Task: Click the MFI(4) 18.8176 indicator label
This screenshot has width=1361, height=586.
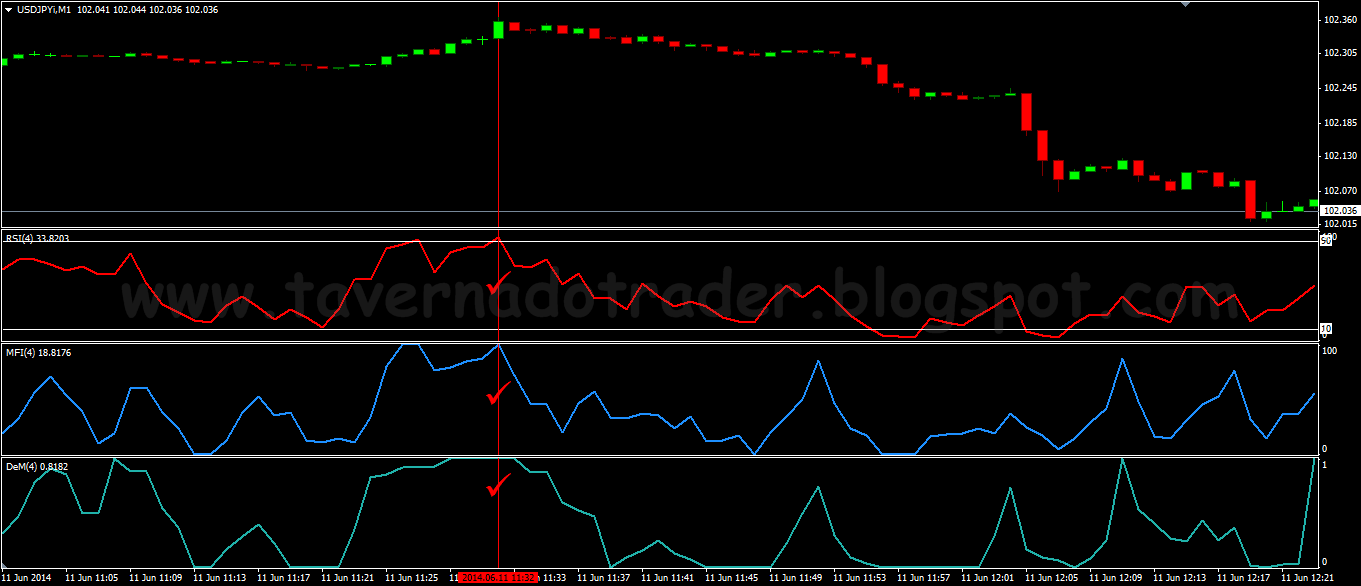Action: [x=38, y=353]
